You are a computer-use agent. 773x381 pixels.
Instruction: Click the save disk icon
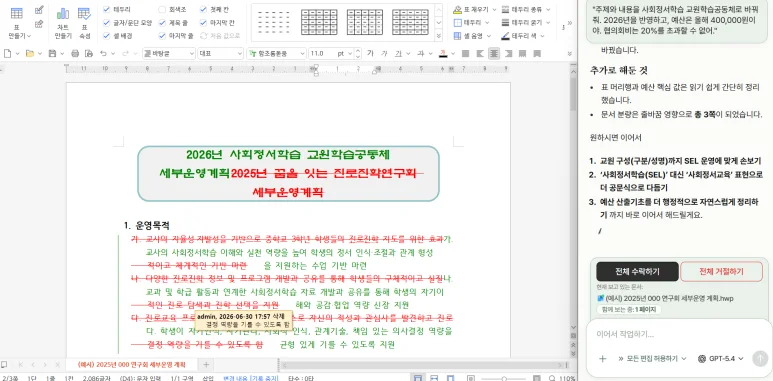pyautogui.click(x=52, y=53)
